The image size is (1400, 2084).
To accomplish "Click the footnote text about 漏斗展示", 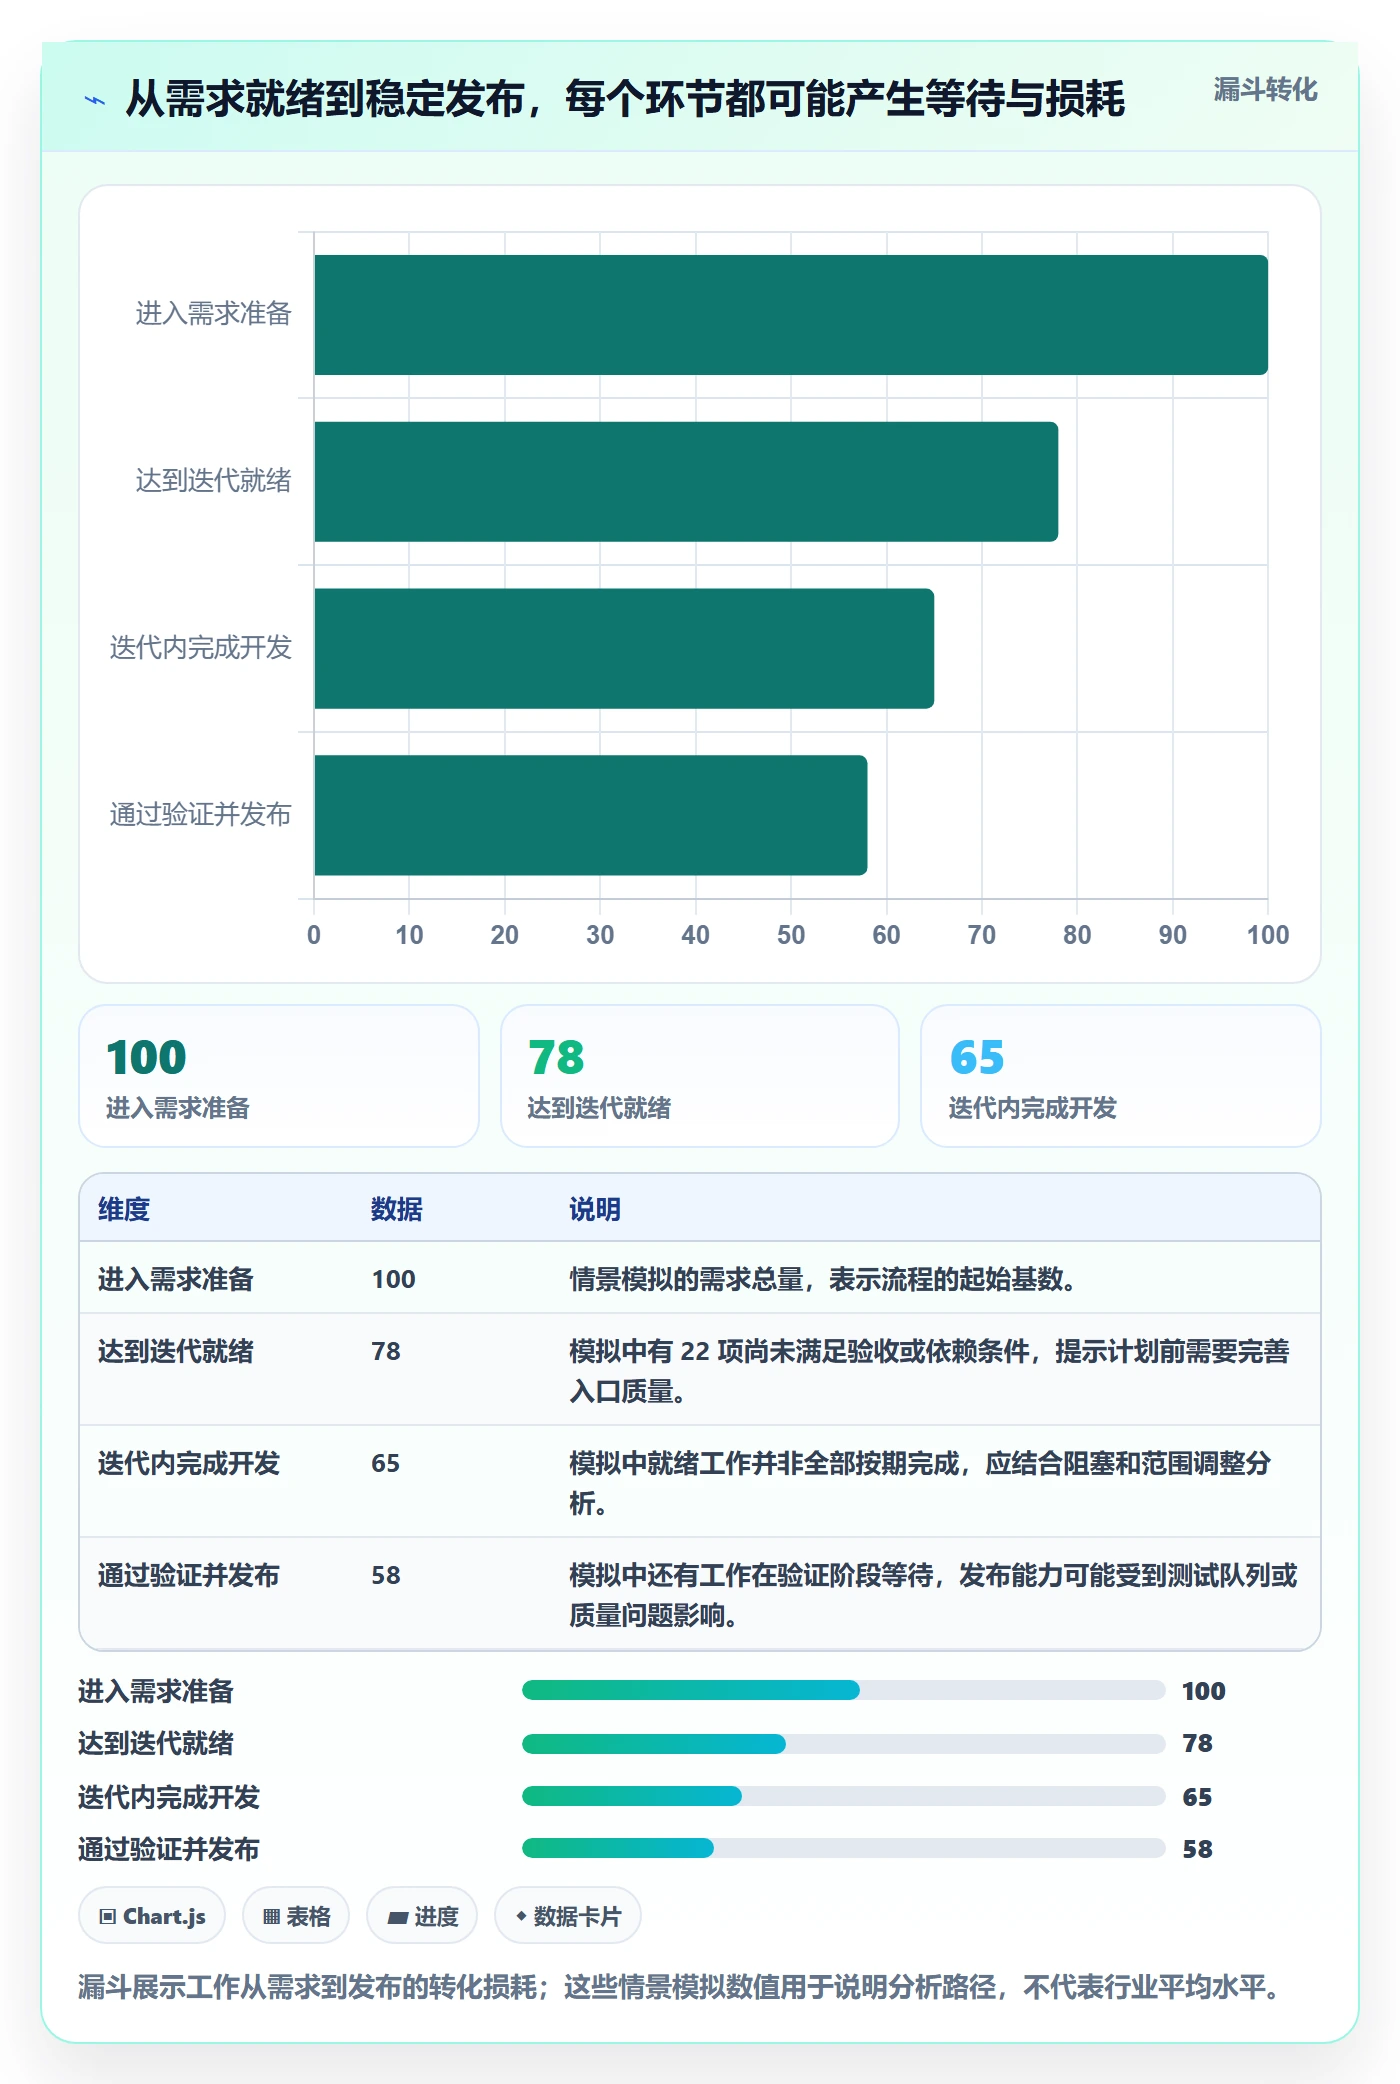I will point(682,1986).
